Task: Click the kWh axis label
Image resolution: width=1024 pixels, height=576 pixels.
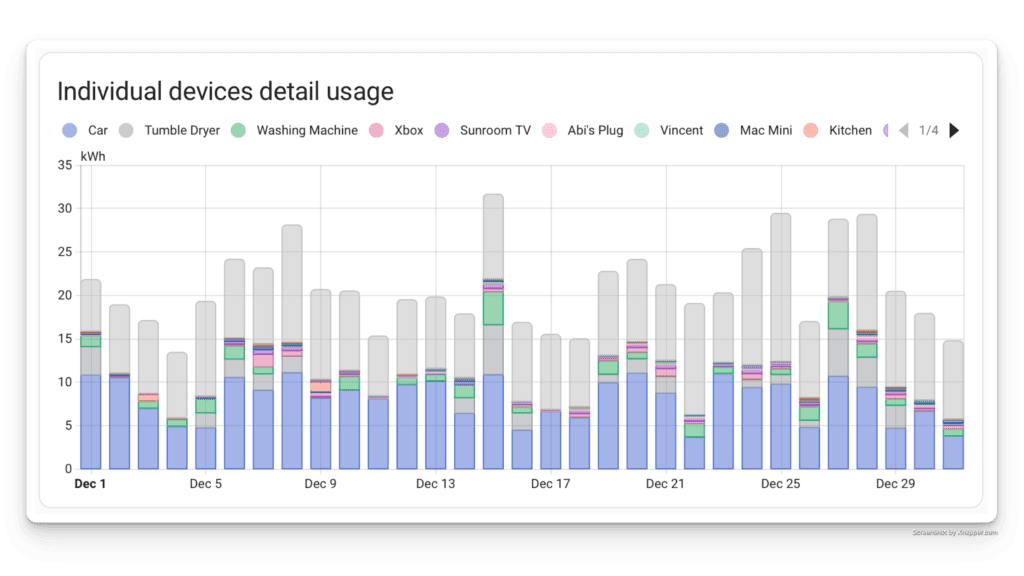Action: pos(92,156)
